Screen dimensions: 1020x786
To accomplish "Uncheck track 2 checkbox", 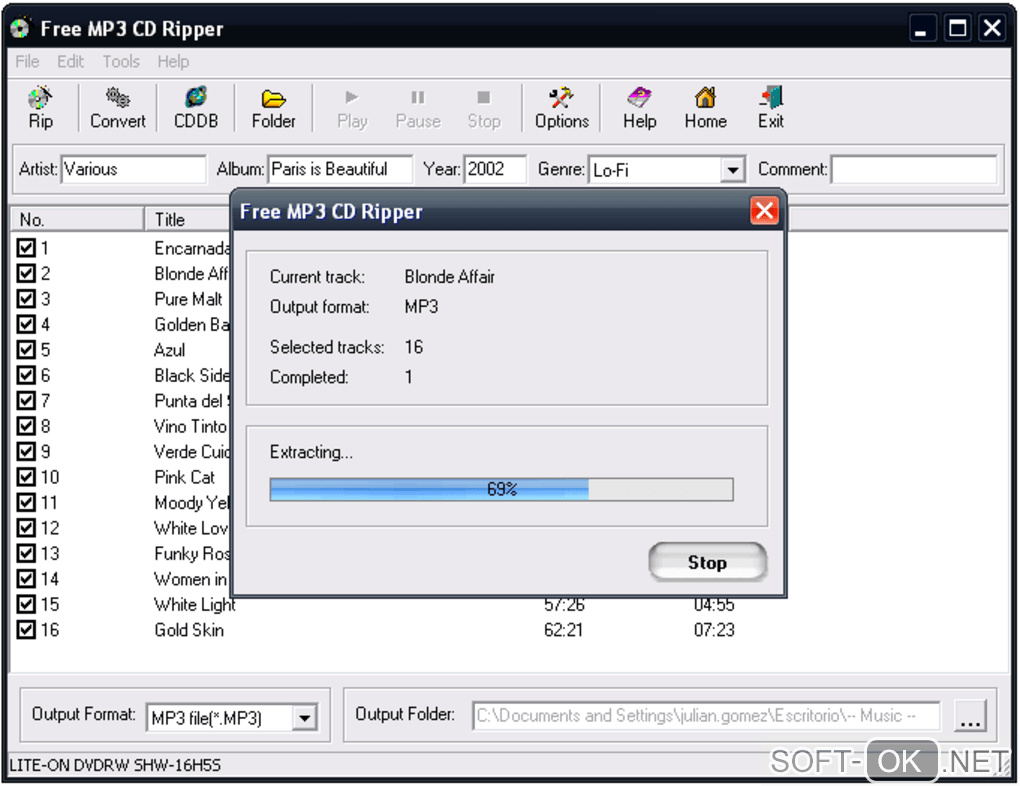I will pos(26,273).
